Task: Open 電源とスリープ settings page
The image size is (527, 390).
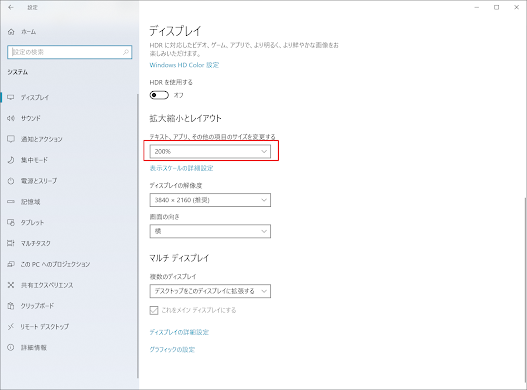Action: 39,181
